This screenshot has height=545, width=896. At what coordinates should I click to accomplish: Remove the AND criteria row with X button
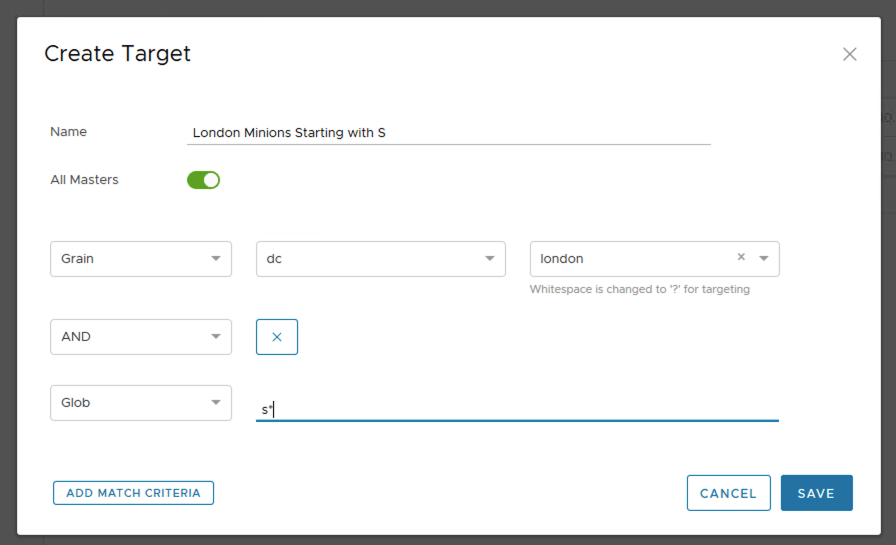(x=277, y=337)
